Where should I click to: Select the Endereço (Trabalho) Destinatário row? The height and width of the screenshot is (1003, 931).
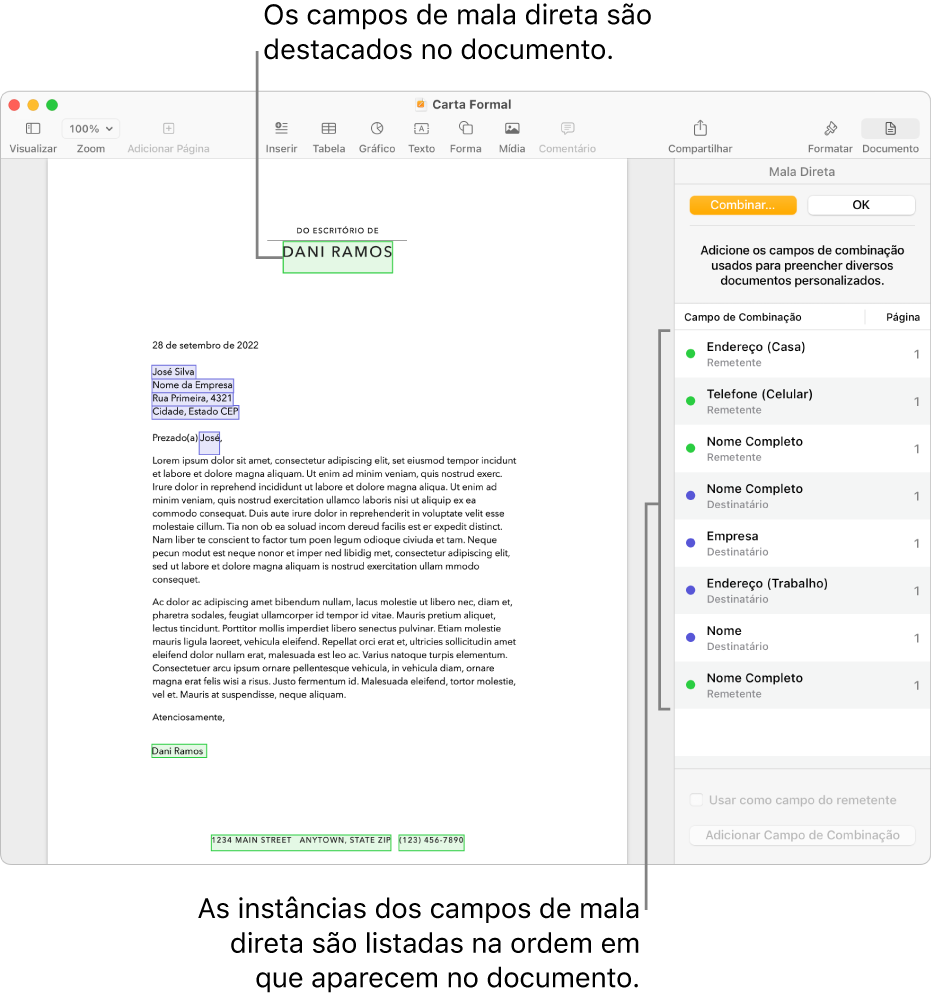802,590
